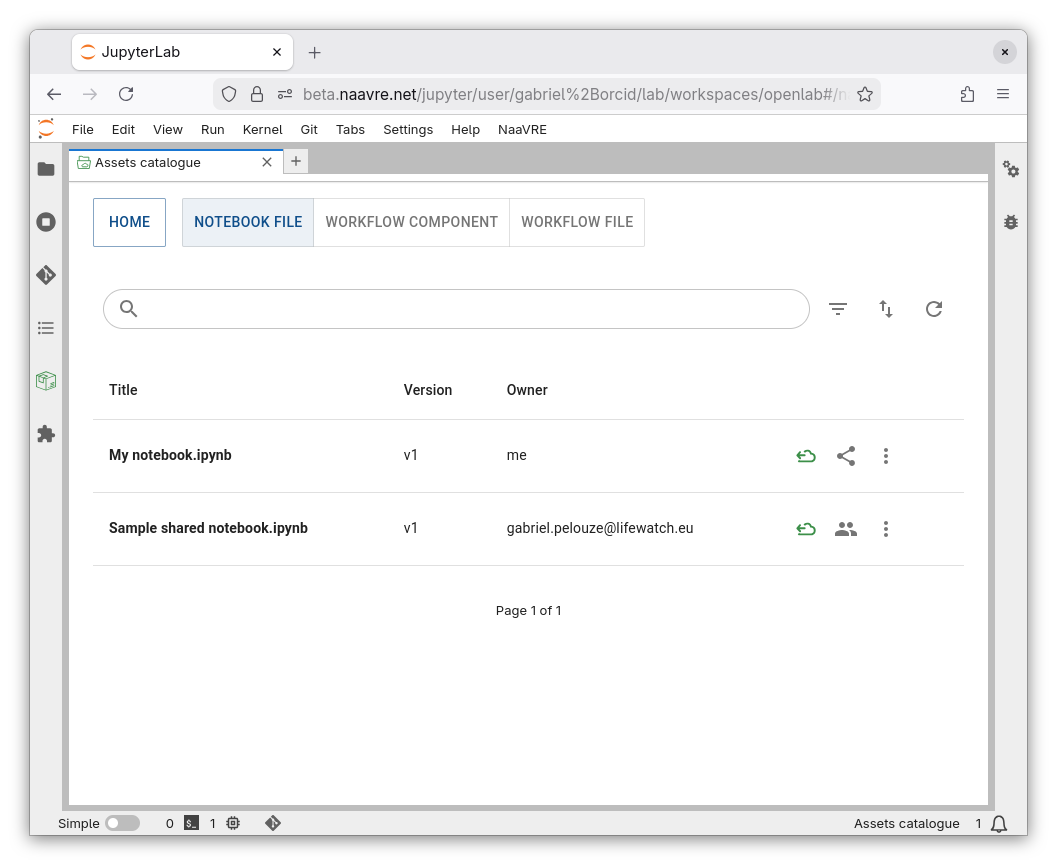1057x865 pixels.
Task: Click the HOME button
Action: [129, 222]
